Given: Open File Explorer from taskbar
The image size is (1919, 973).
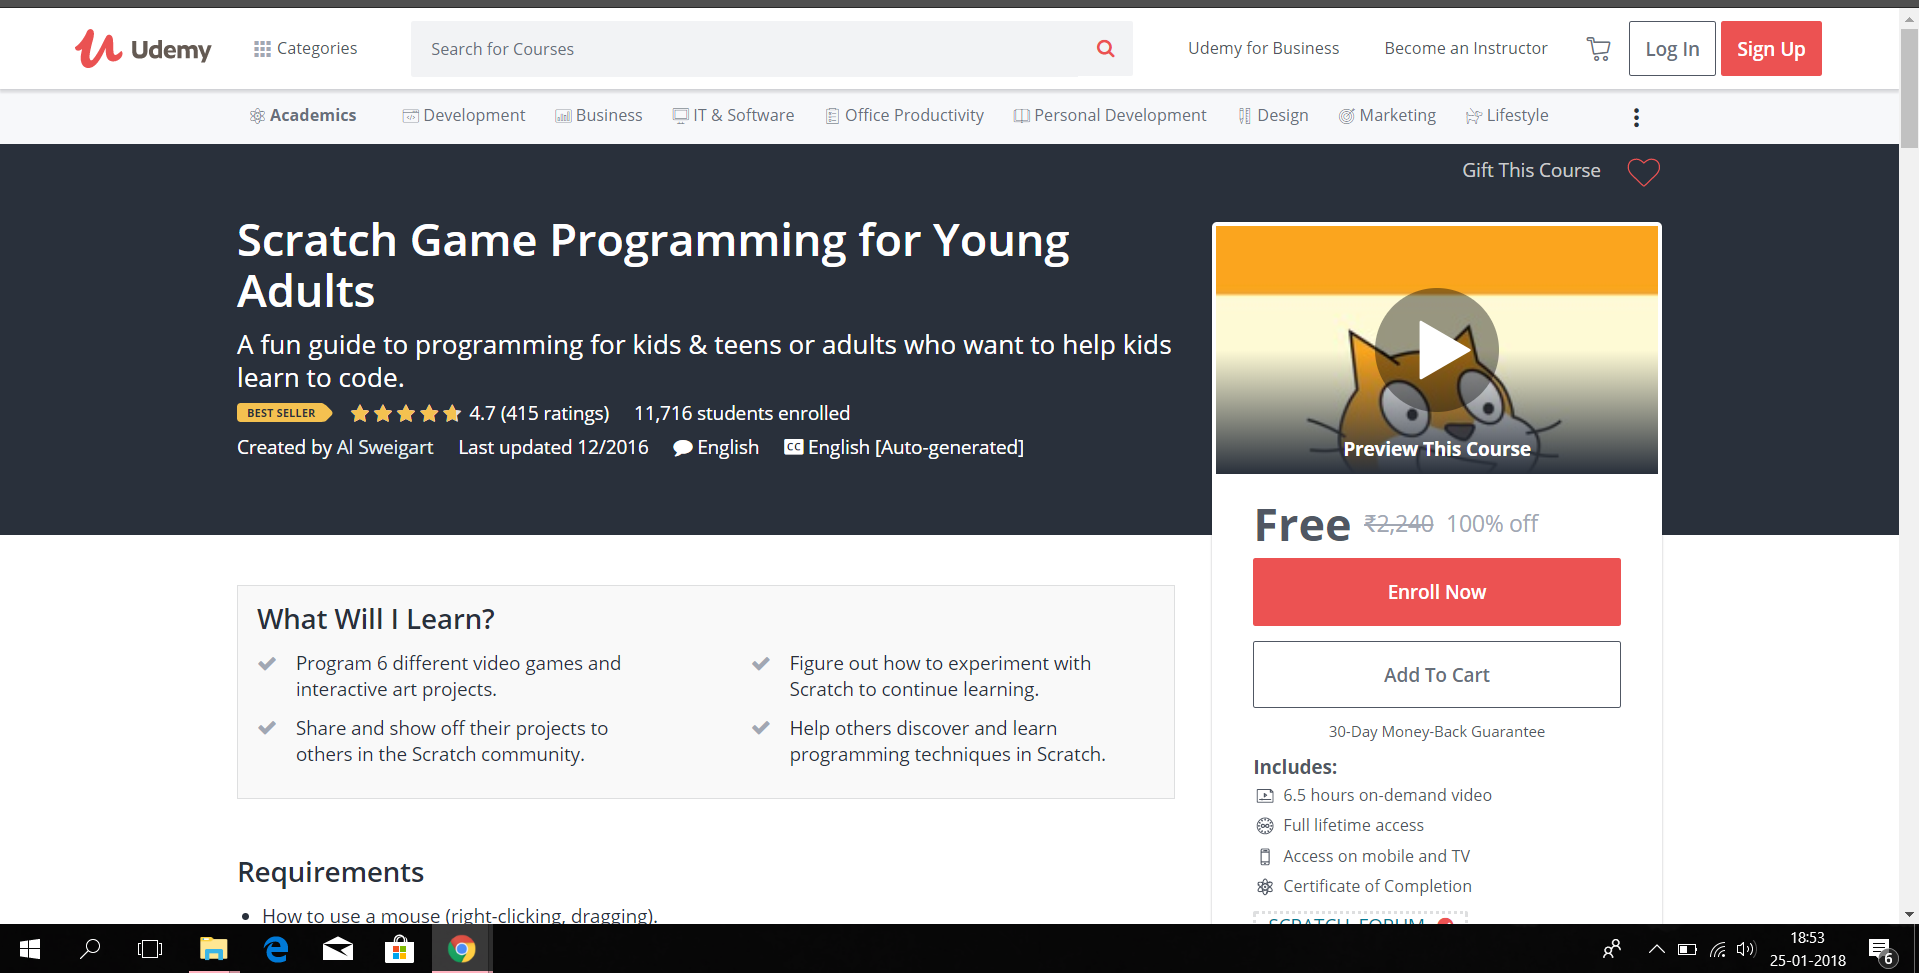Looking at the screenshot, I should click(x=214, y=949).
